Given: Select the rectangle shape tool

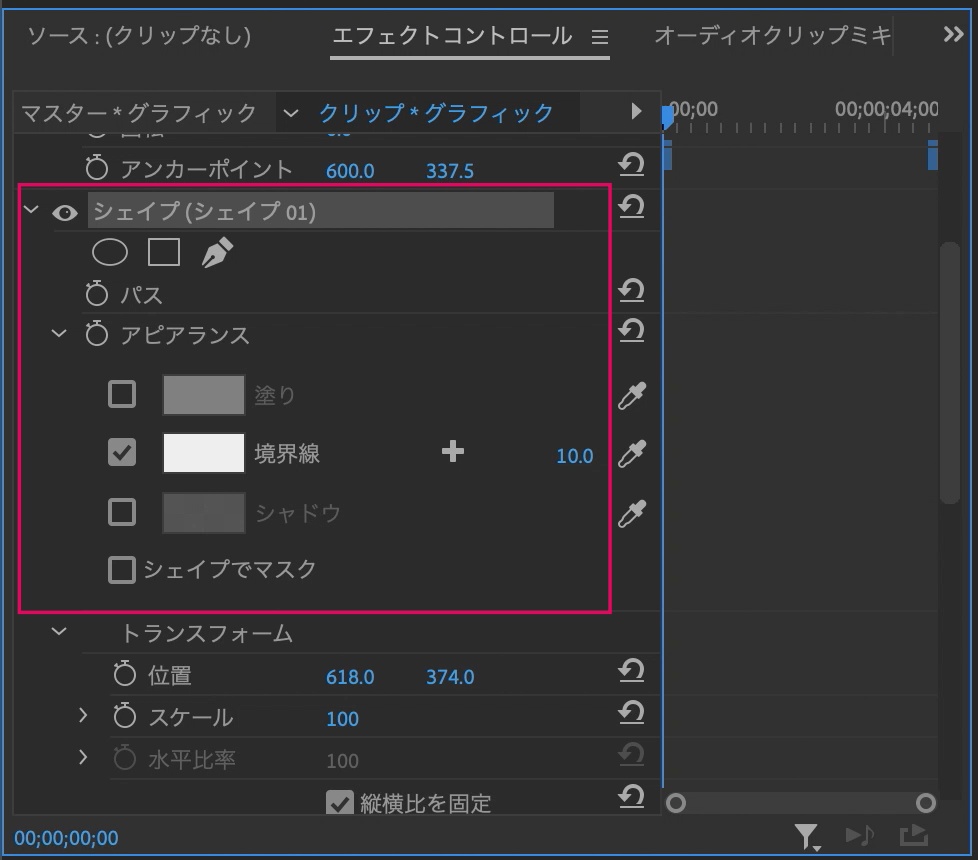Looking at the screenshot, I should coord(163,253).
